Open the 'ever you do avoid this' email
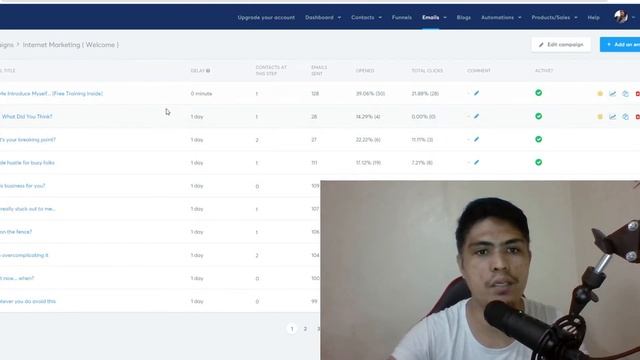 pyautogui.click(x=28, y=301)
